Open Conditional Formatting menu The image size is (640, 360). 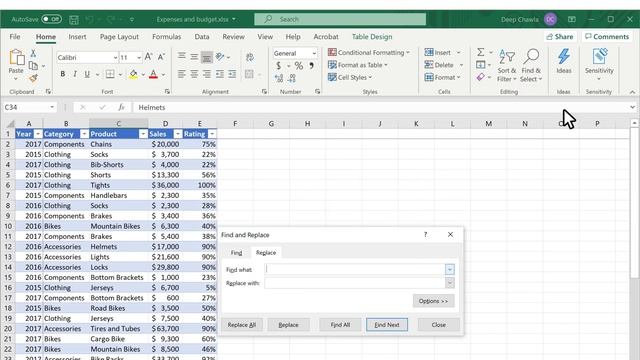pyautogui.click(x=369, y=52)
